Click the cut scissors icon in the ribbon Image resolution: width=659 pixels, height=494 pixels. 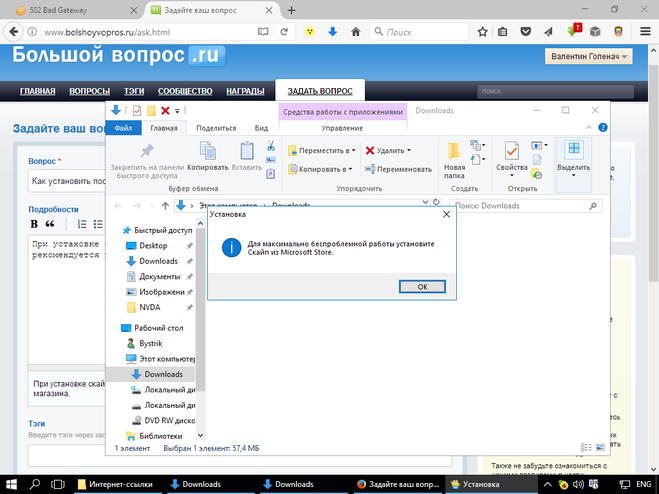(271, 147)
